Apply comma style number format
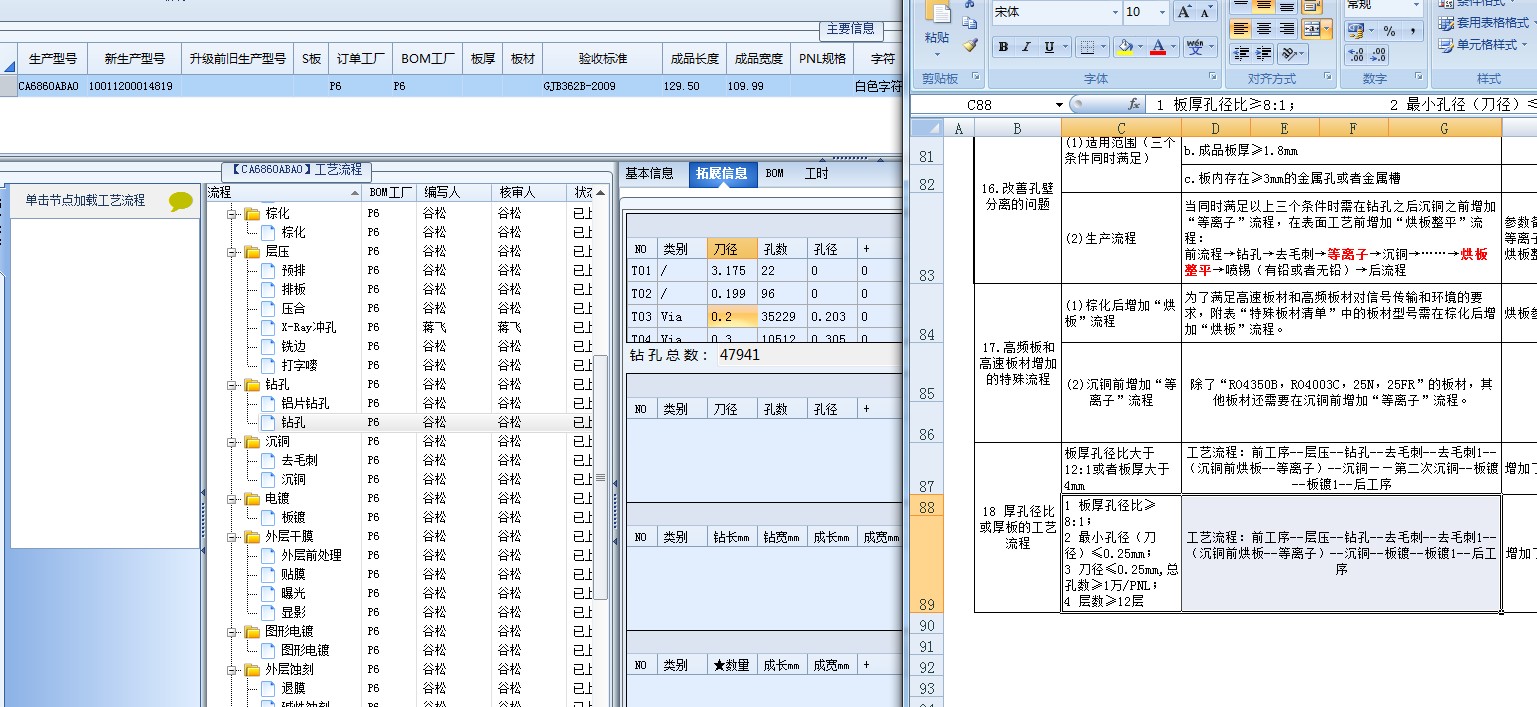This screenshot has height=707, width=1537. 1413,32
